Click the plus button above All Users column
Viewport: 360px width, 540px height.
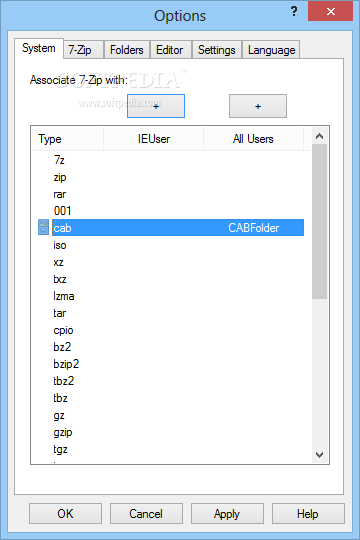[x=258, y=106]
